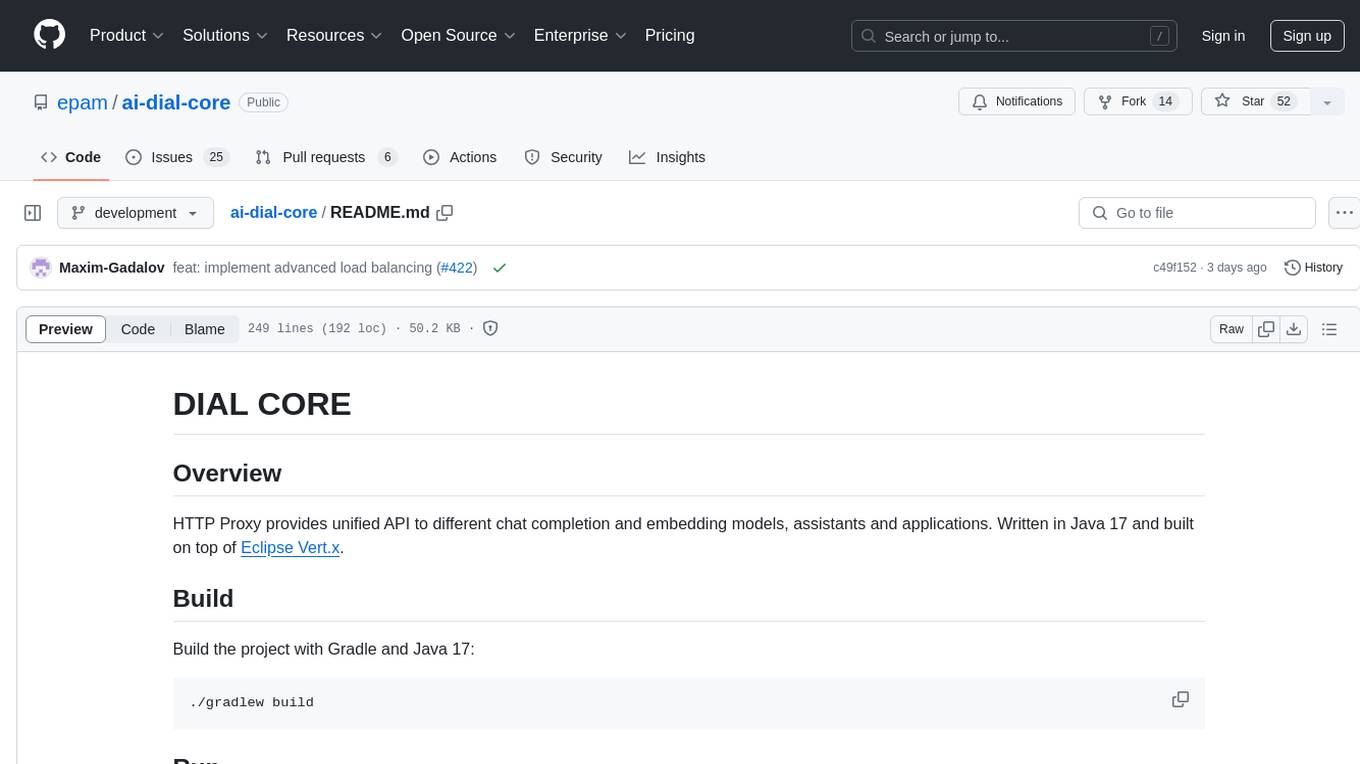Focus the Go to file field

click(1197, 213)
